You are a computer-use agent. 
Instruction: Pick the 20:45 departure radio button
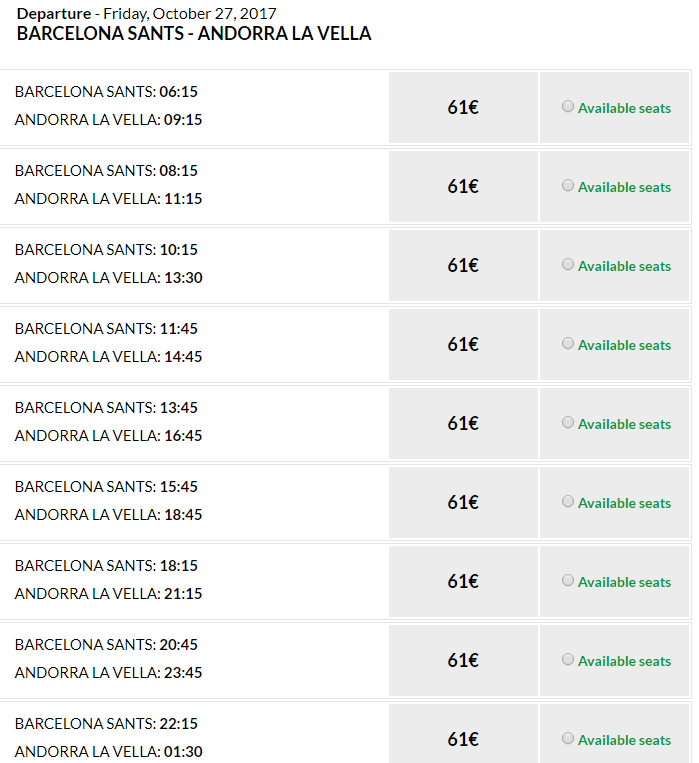[568, 660]
